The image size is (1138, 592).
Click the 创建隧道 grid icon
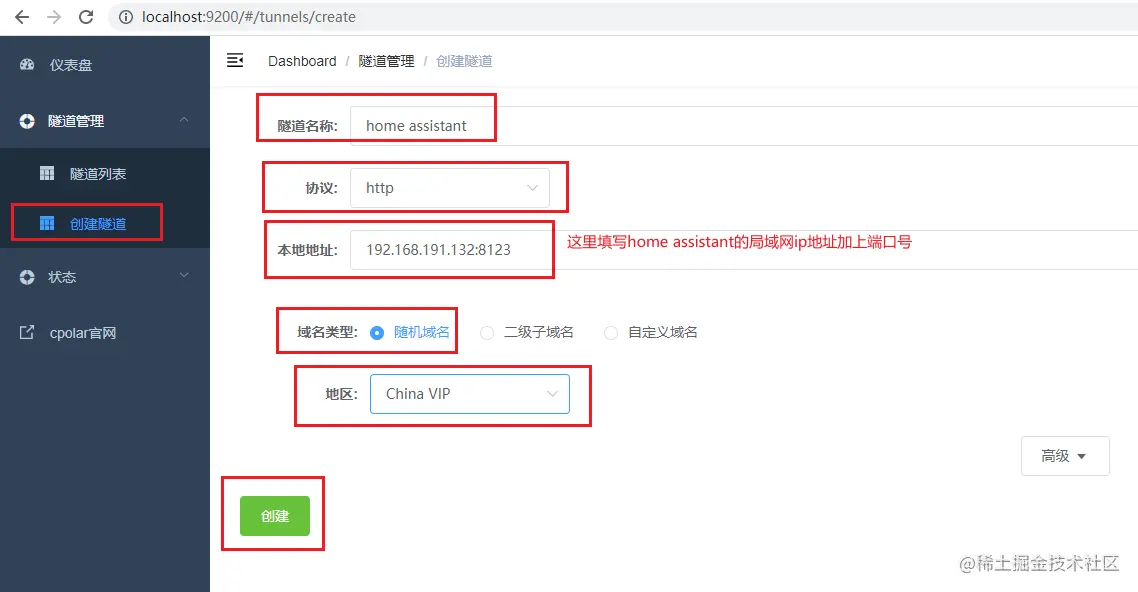coord(47,223)
